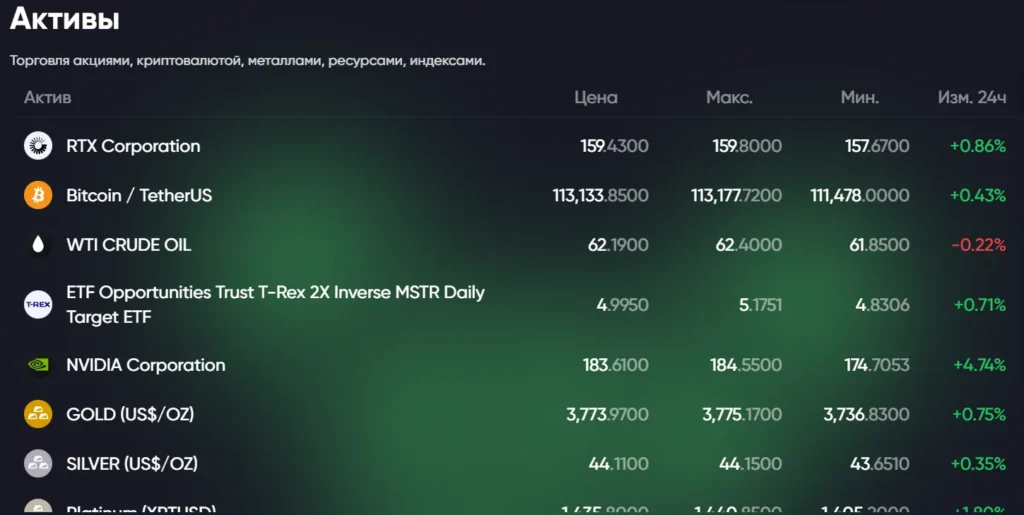Sort by the Цена column header
The width and height of the screenshot is (1024, 515).
(x=596, y=98)
